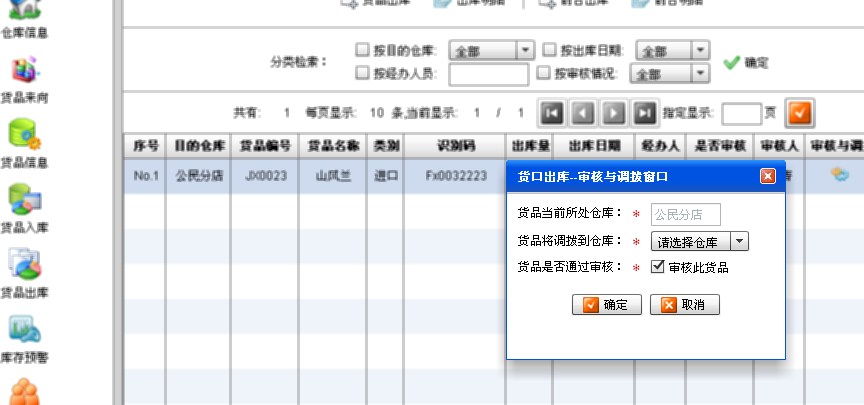Click the 进口 类别 cell
Image resolution: width=864 pixels, height=405 pixels.
pyautogui.click(x=386, y=176)
